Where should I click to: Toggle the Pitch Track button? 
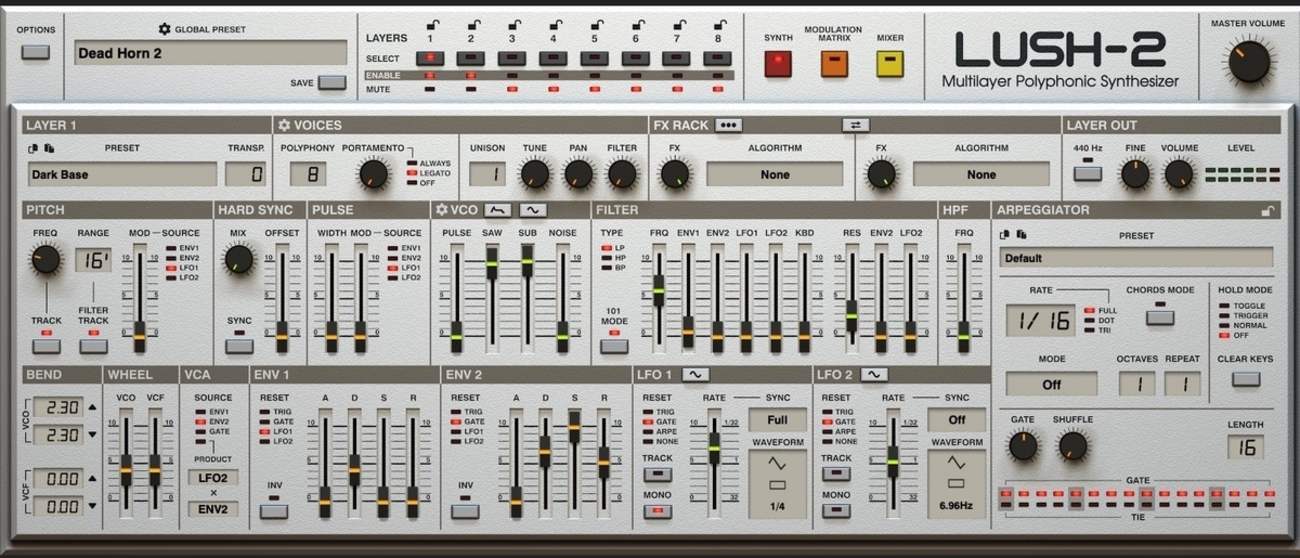coord(46,346)
